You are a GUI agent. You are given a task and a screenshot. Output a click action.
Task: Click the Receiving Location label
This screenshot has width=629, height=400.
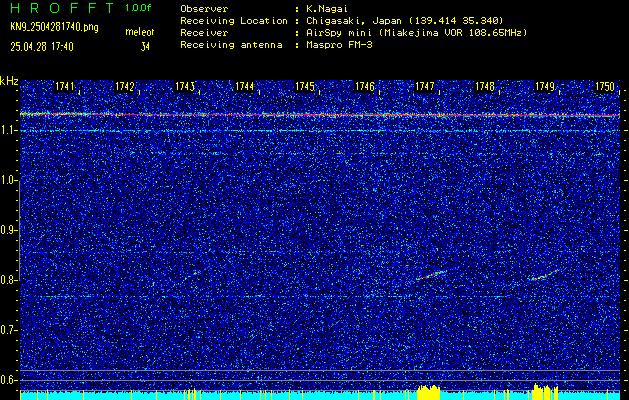click(234, 20)
